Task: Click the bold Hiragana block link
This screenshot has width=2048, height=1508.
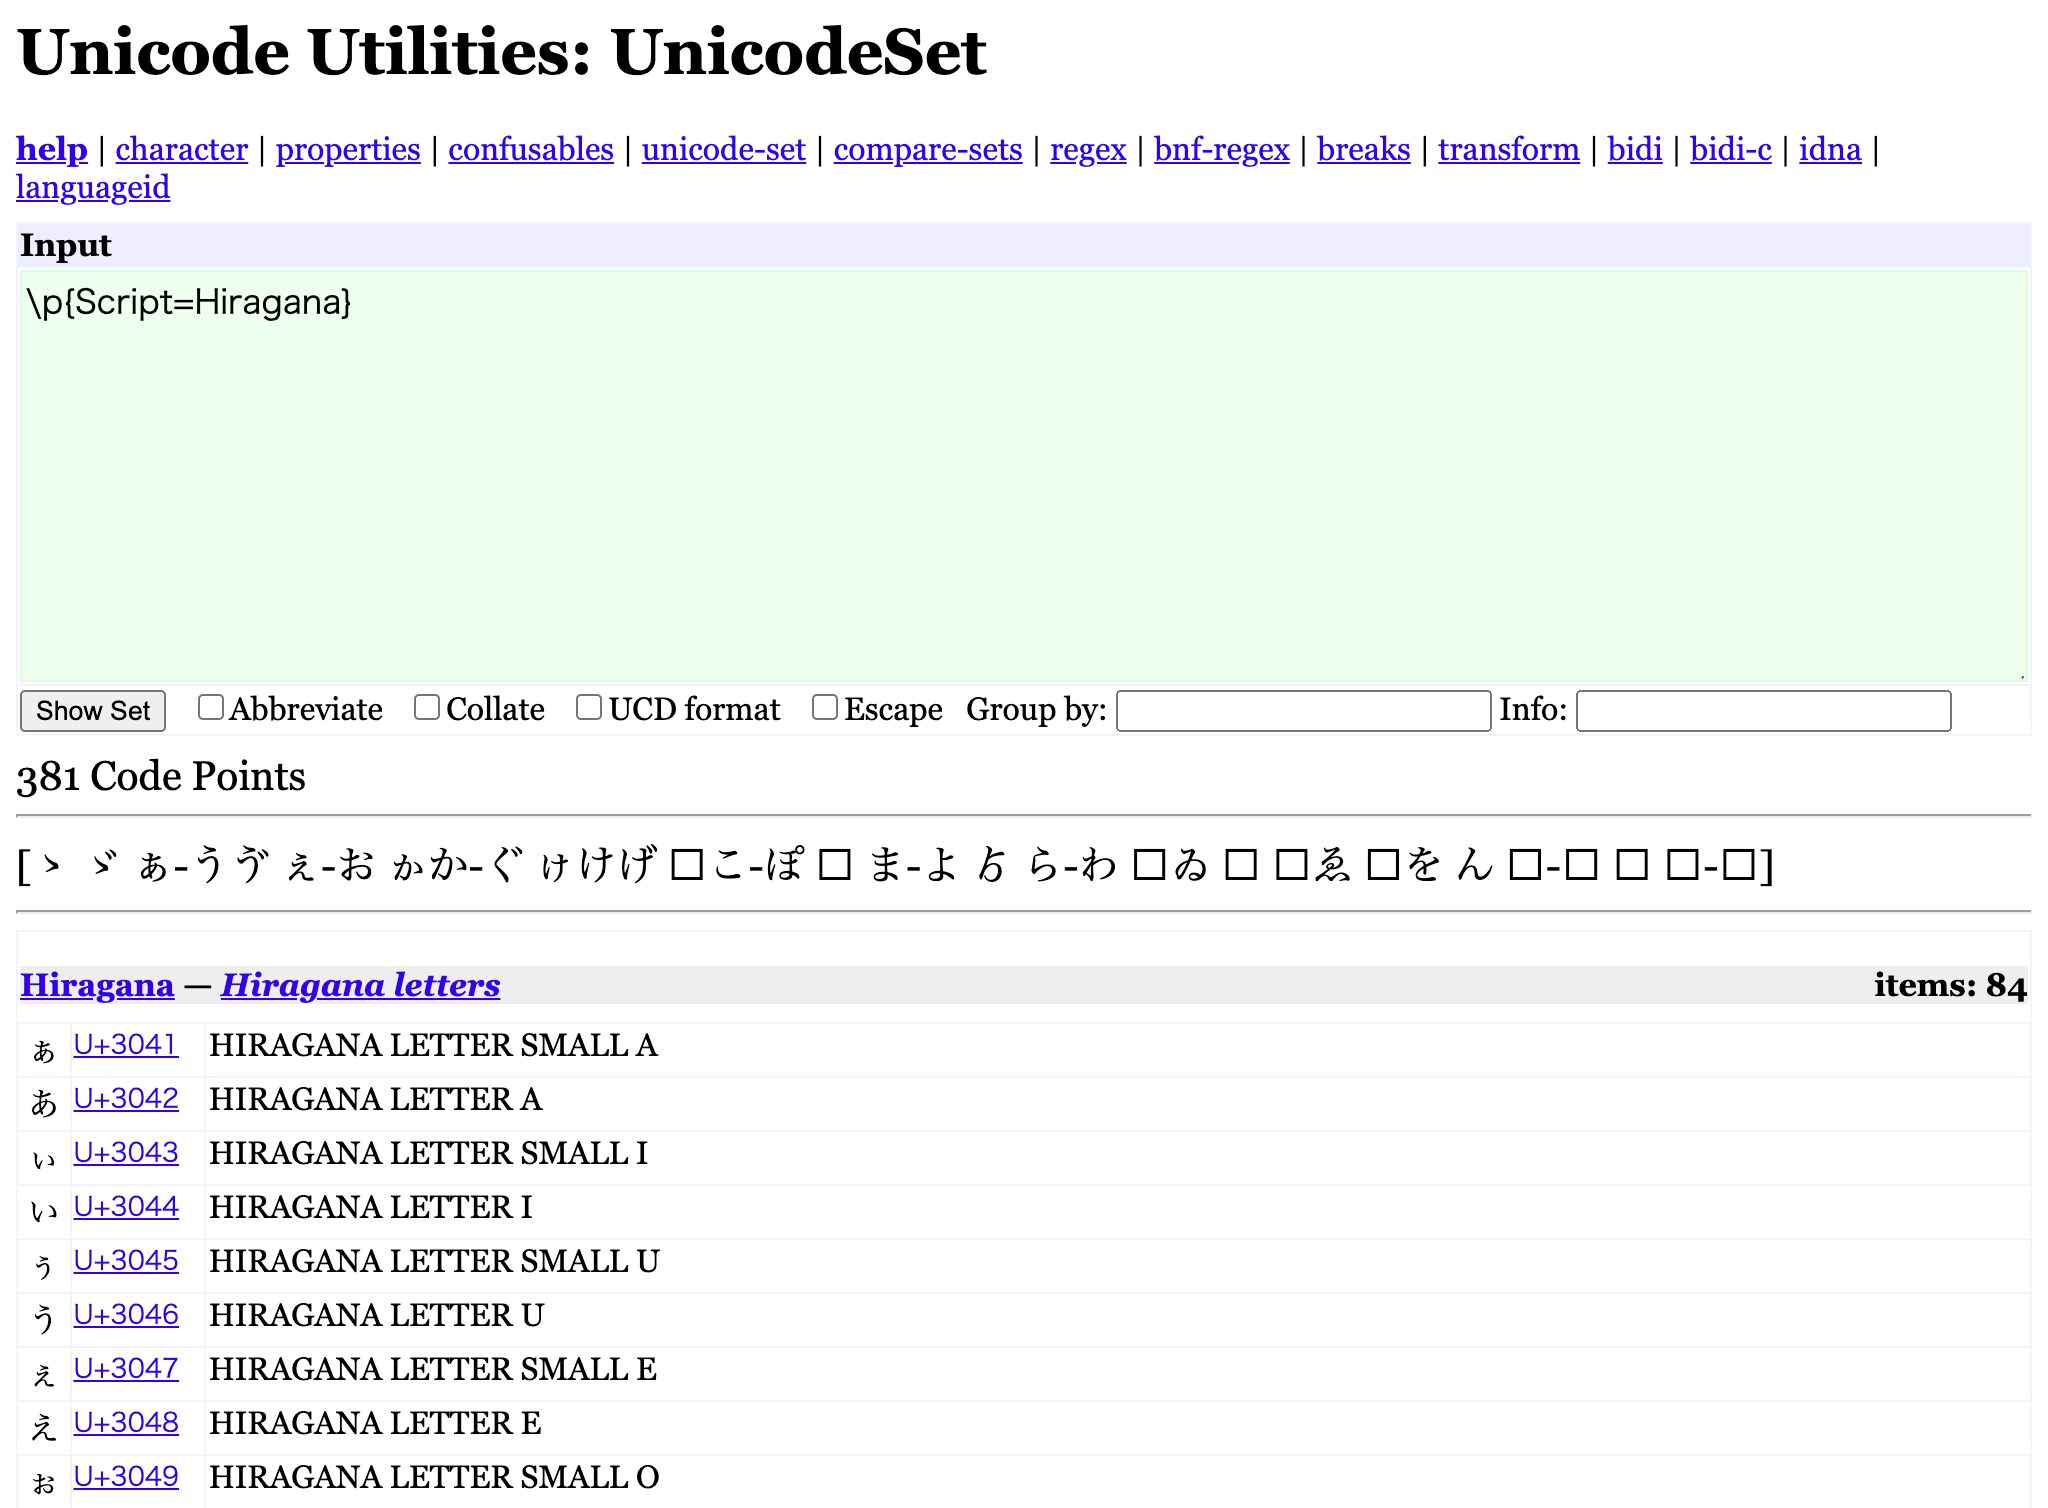Action: (97, 985)
